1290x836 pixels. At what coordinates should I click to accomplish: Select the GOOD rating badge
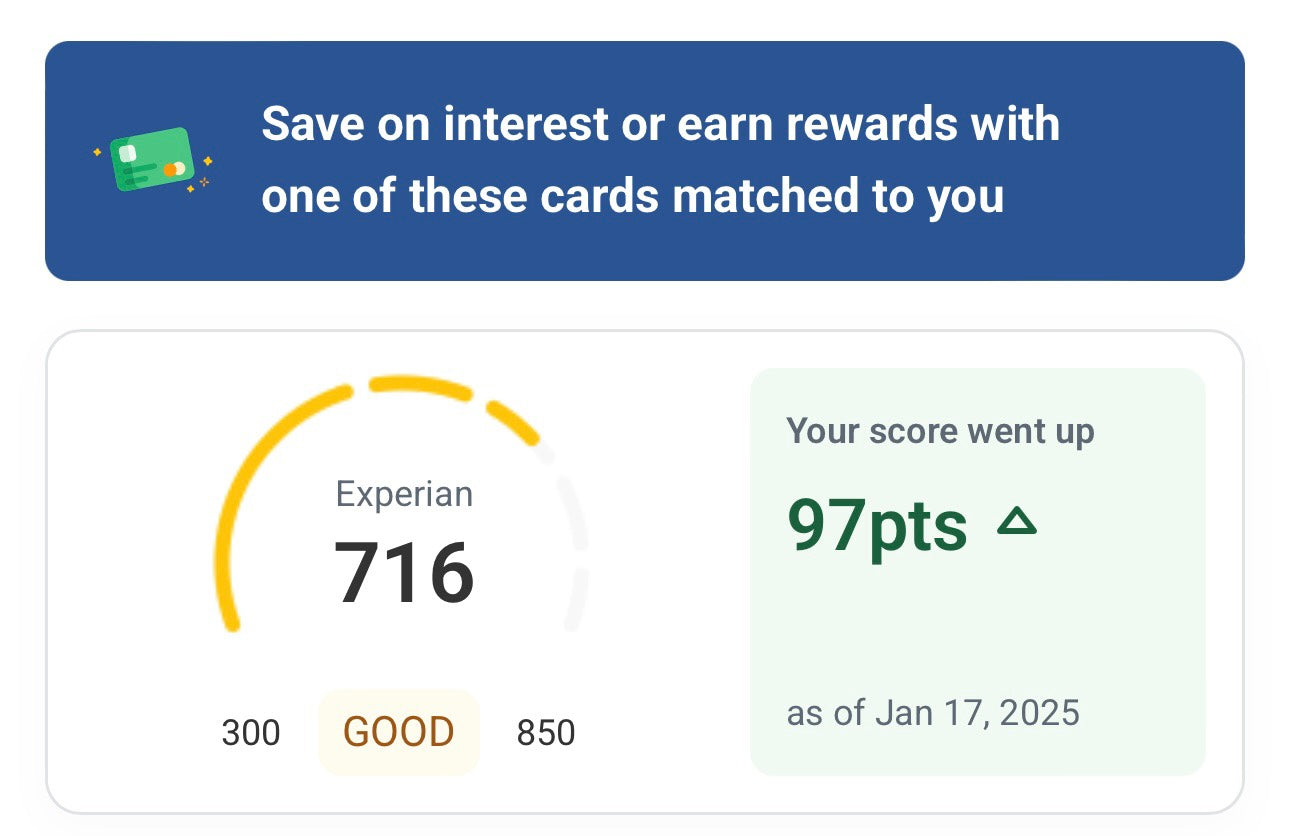[x=398, y=732]
